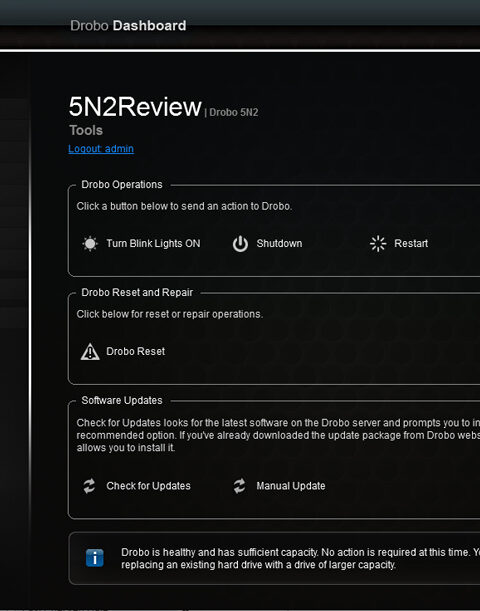Click the 'Check for Updates looks for' description
Image resolution: width=480 pixels, height=611 pixels.
(278, 435)
